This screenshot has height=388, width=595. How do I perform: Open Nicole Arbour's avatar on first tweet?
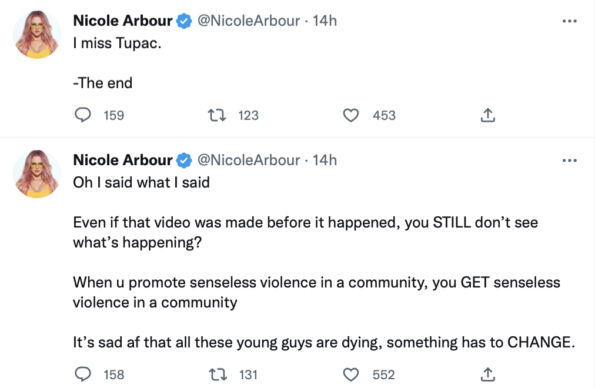click(x=37, y=35)
